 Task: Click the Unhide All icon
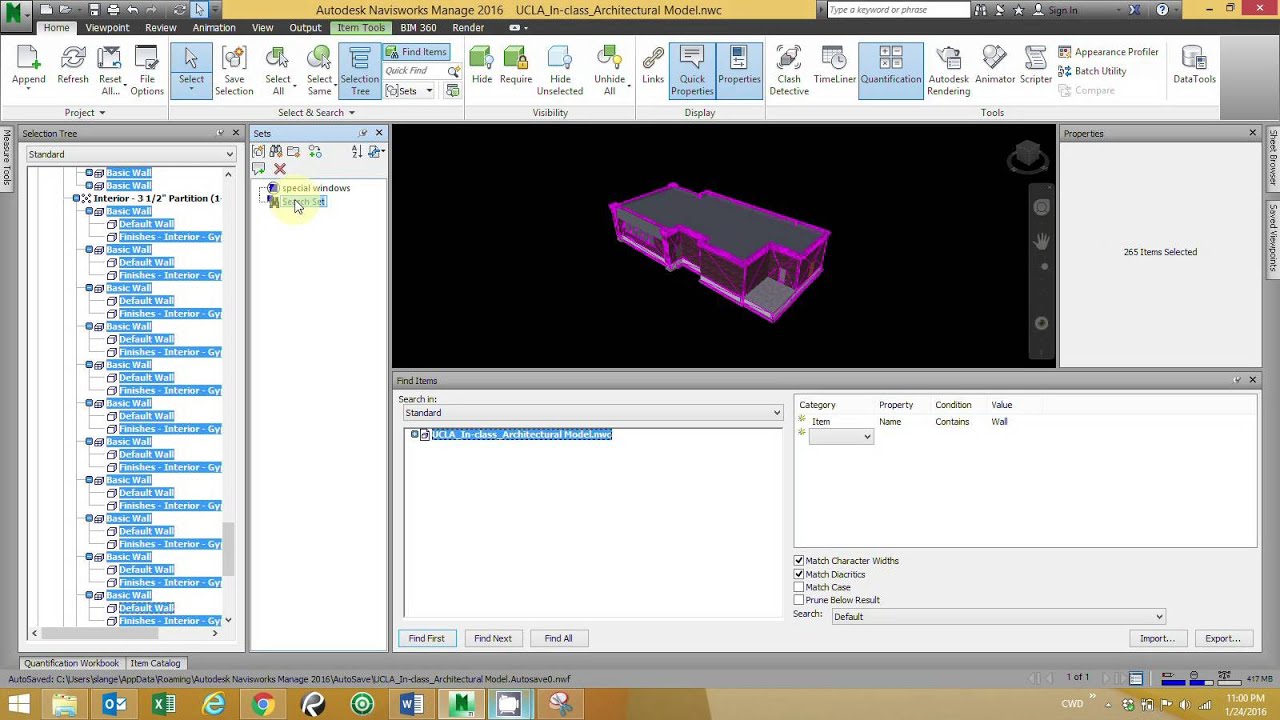(x=609, y=71)
